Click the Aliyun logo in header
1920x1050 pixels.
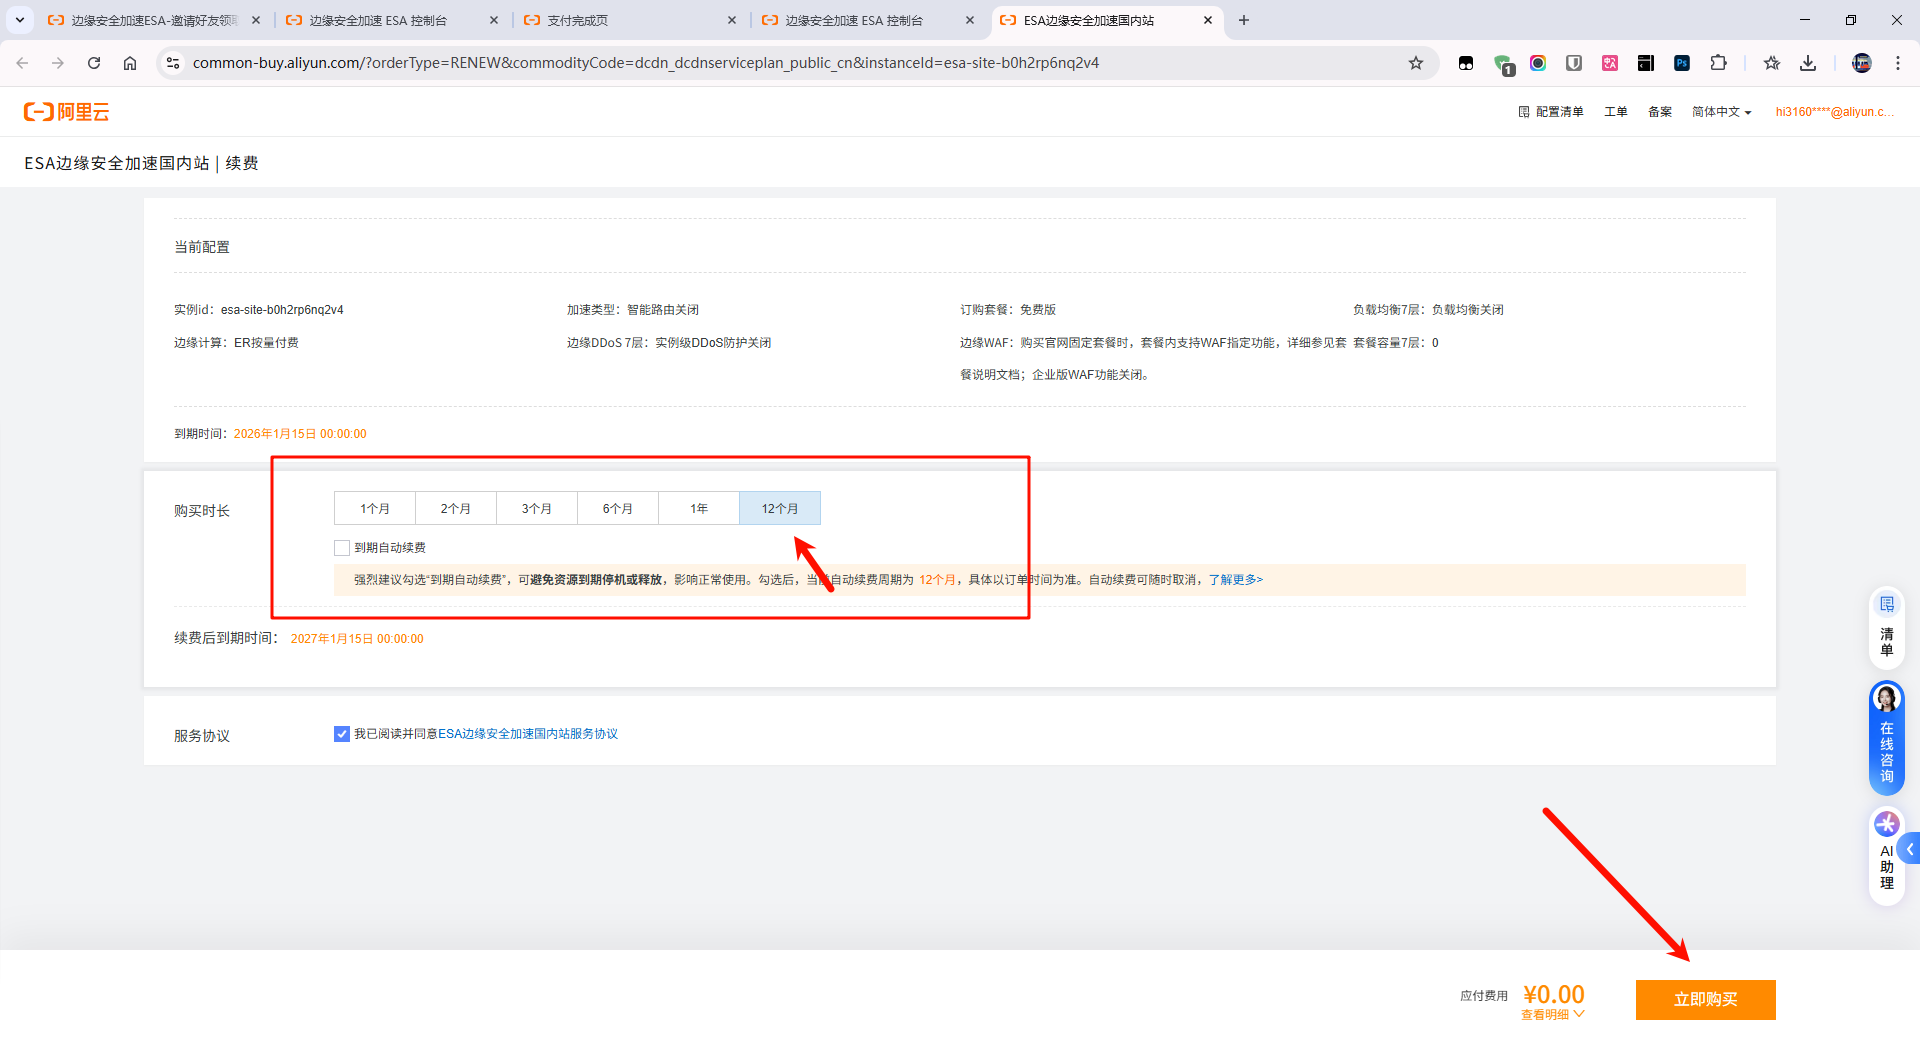tap(66, 112)
